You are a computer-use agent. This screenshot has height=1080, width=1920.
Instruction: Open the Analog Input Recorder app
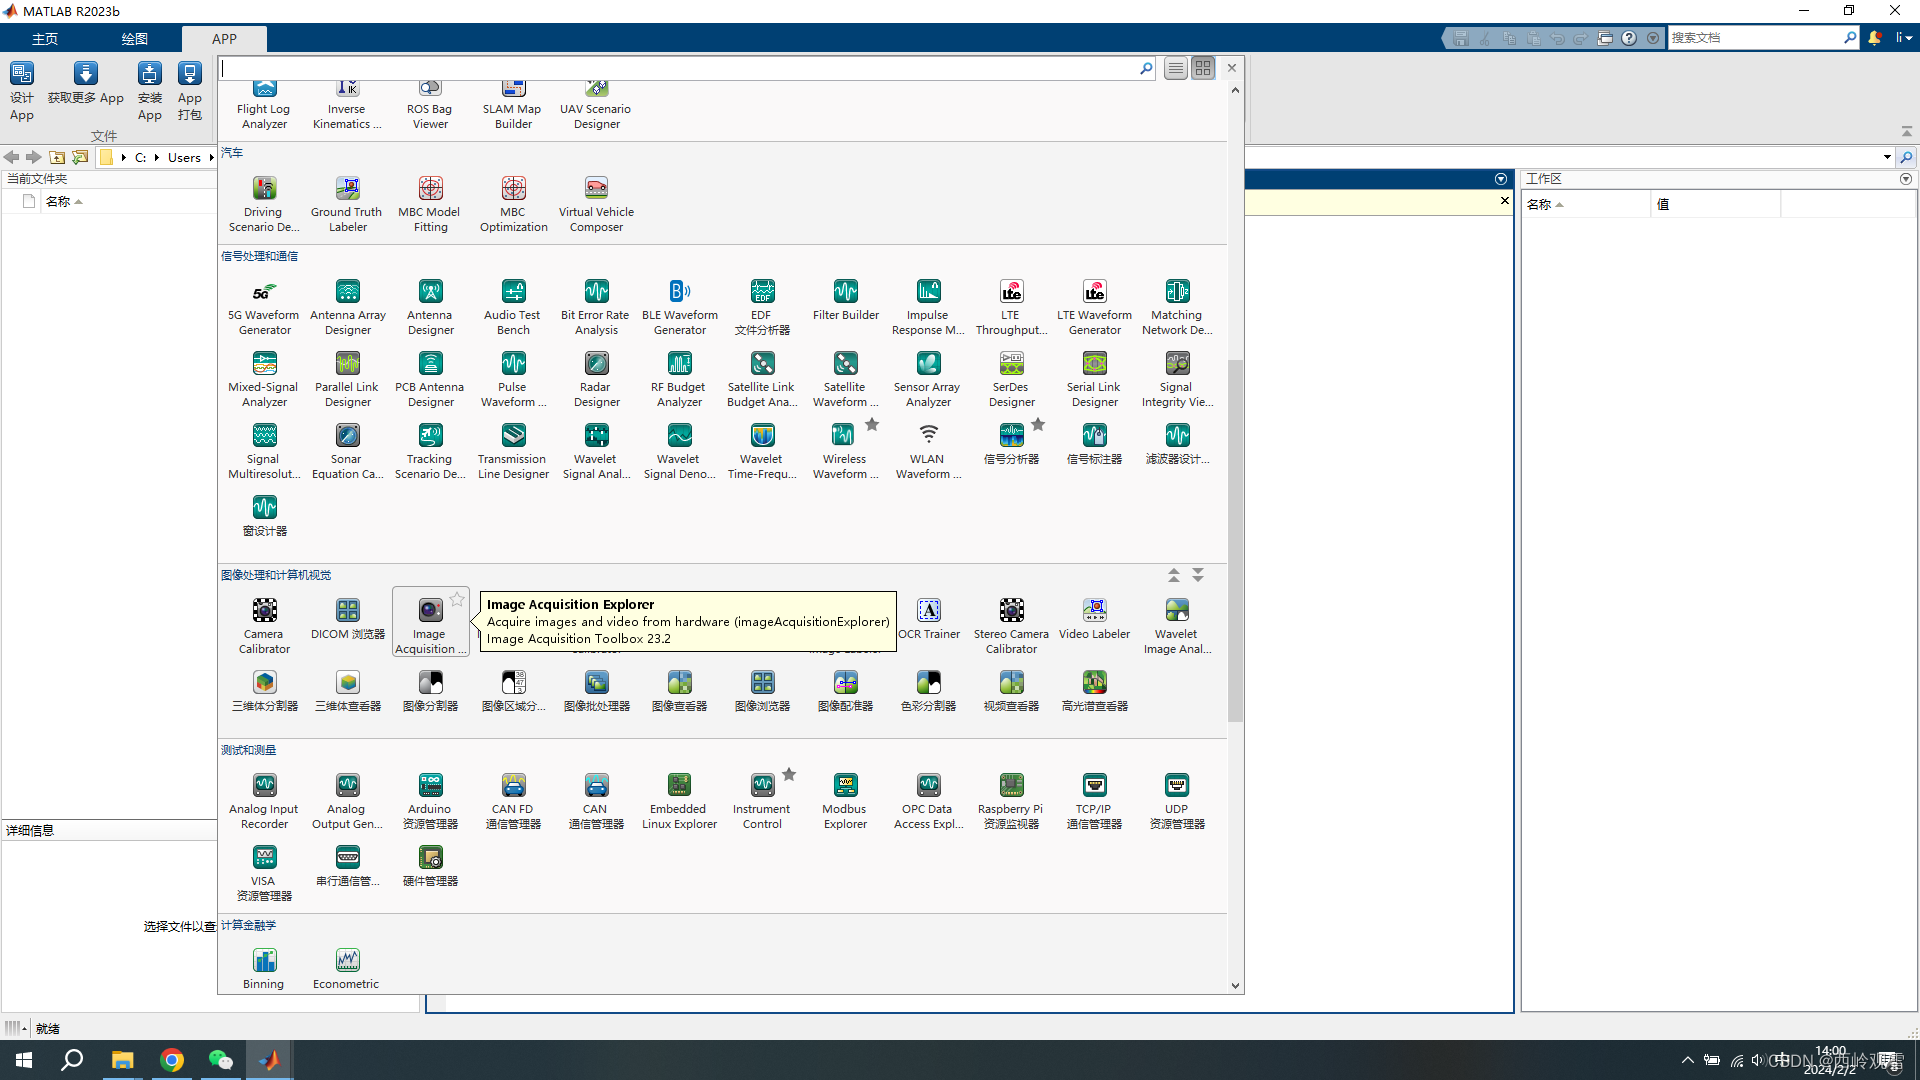pos(264,793)
